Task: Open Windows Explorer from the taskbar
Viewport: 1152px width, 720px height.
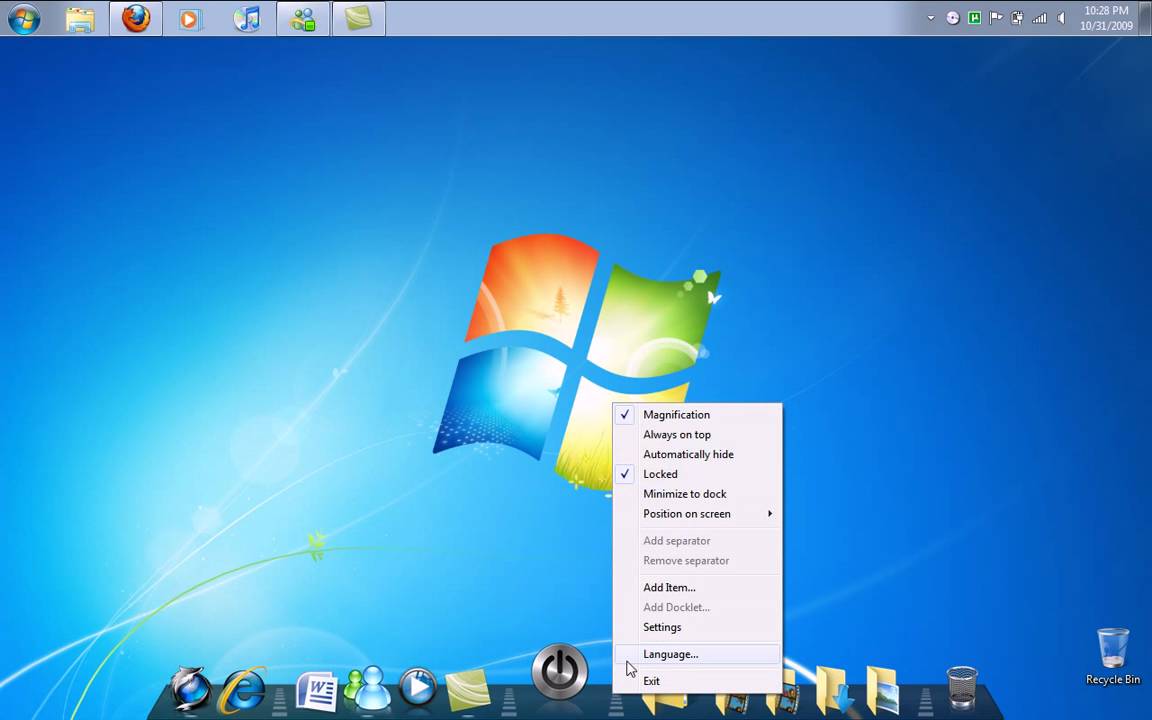Action: [80, 19]
